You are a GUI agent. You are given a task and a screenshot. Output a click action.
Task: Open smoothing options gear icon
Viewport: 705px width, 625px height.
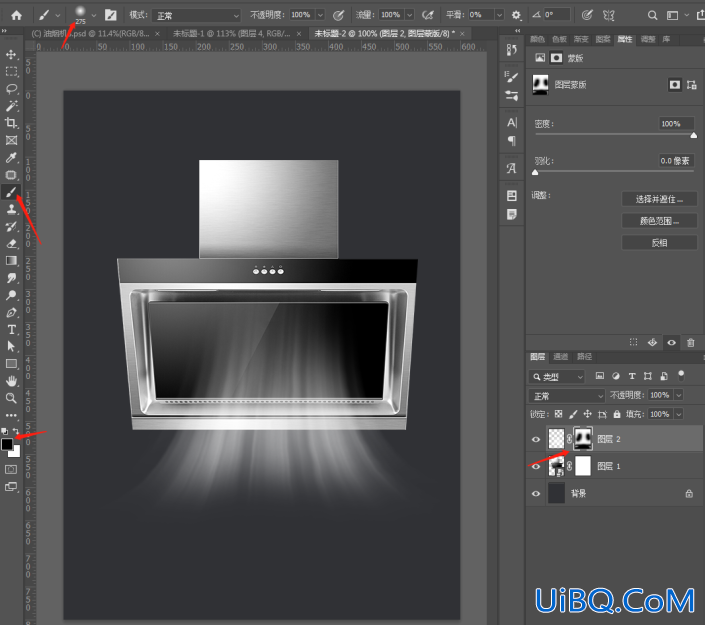[x=516, y=15]
